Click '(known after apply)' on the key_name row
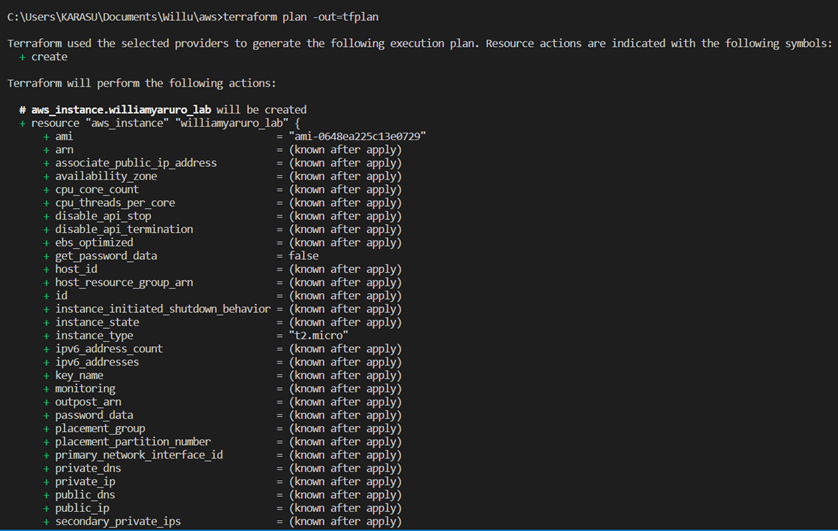Image resolution: width=838 pixels, height=531 pixels. 345,376
